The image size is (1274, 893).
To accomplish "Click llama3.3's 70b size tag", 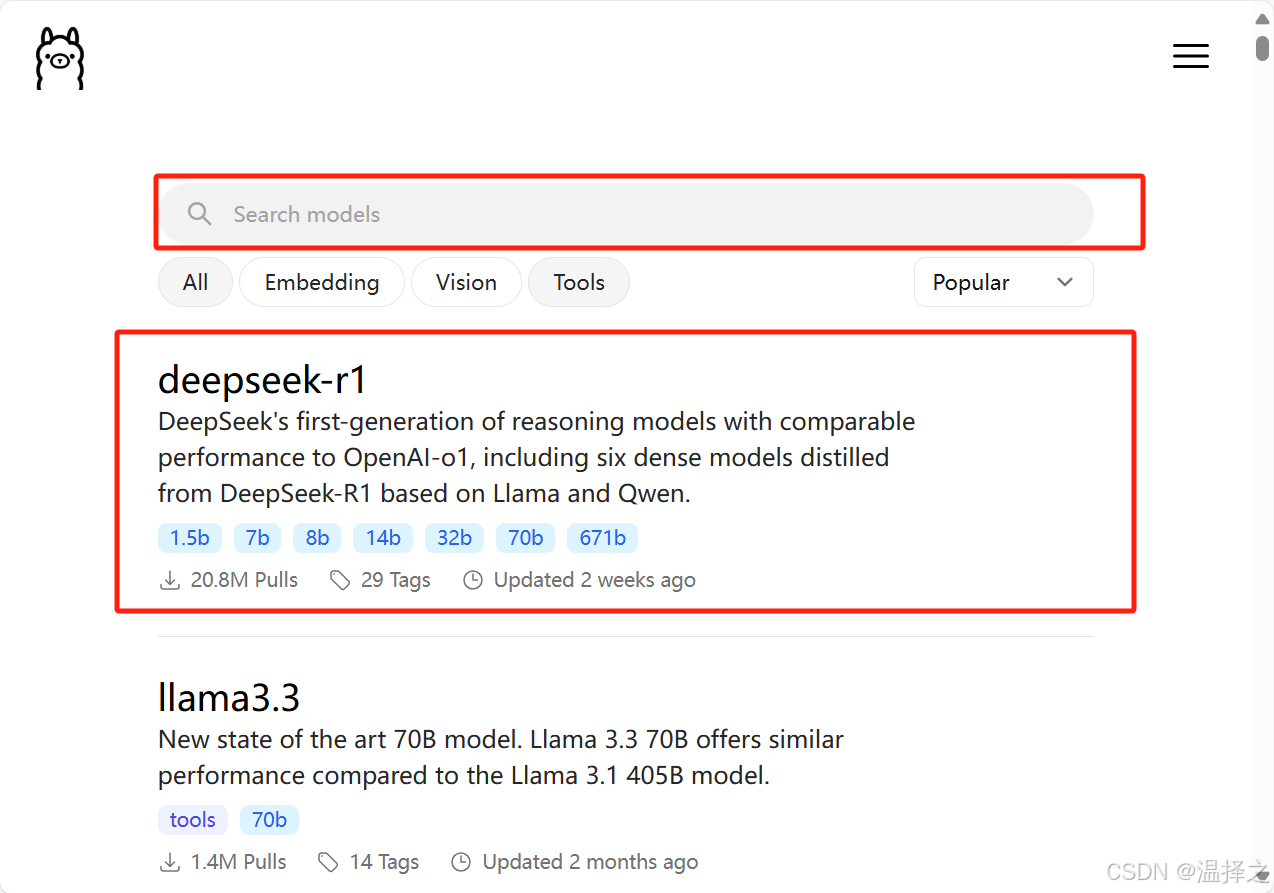I will coord(269,820).
